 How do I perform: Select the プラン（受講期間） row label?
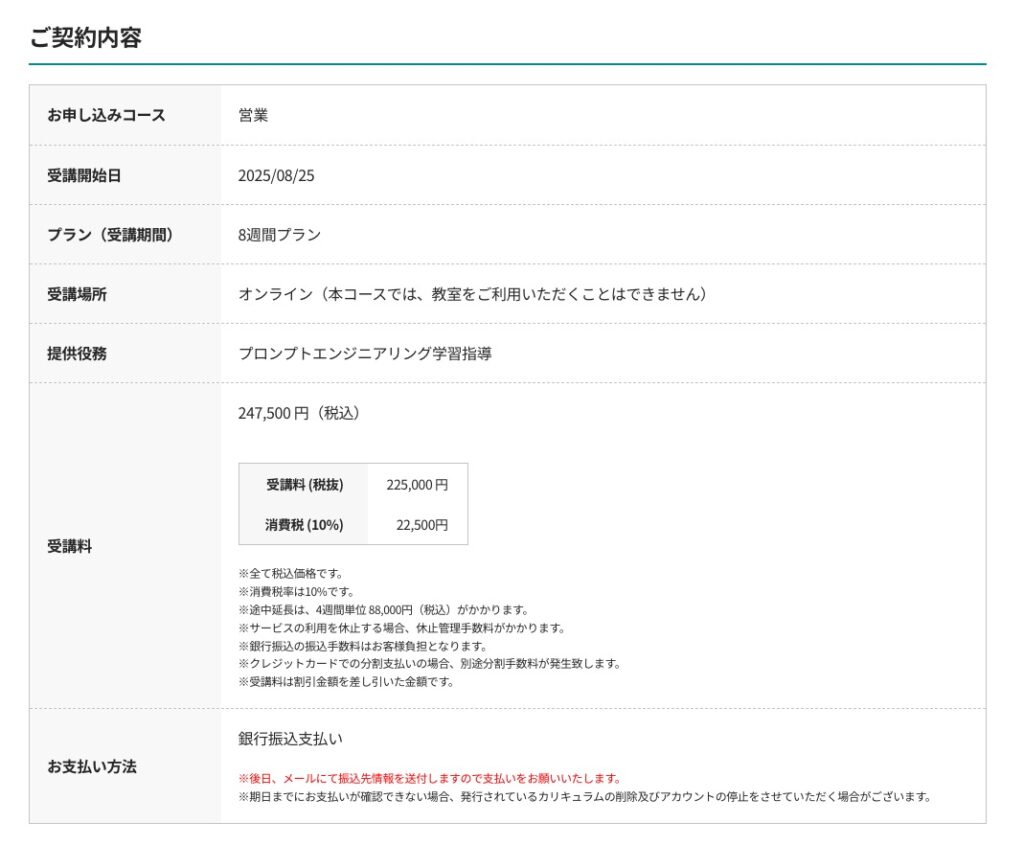110,235
